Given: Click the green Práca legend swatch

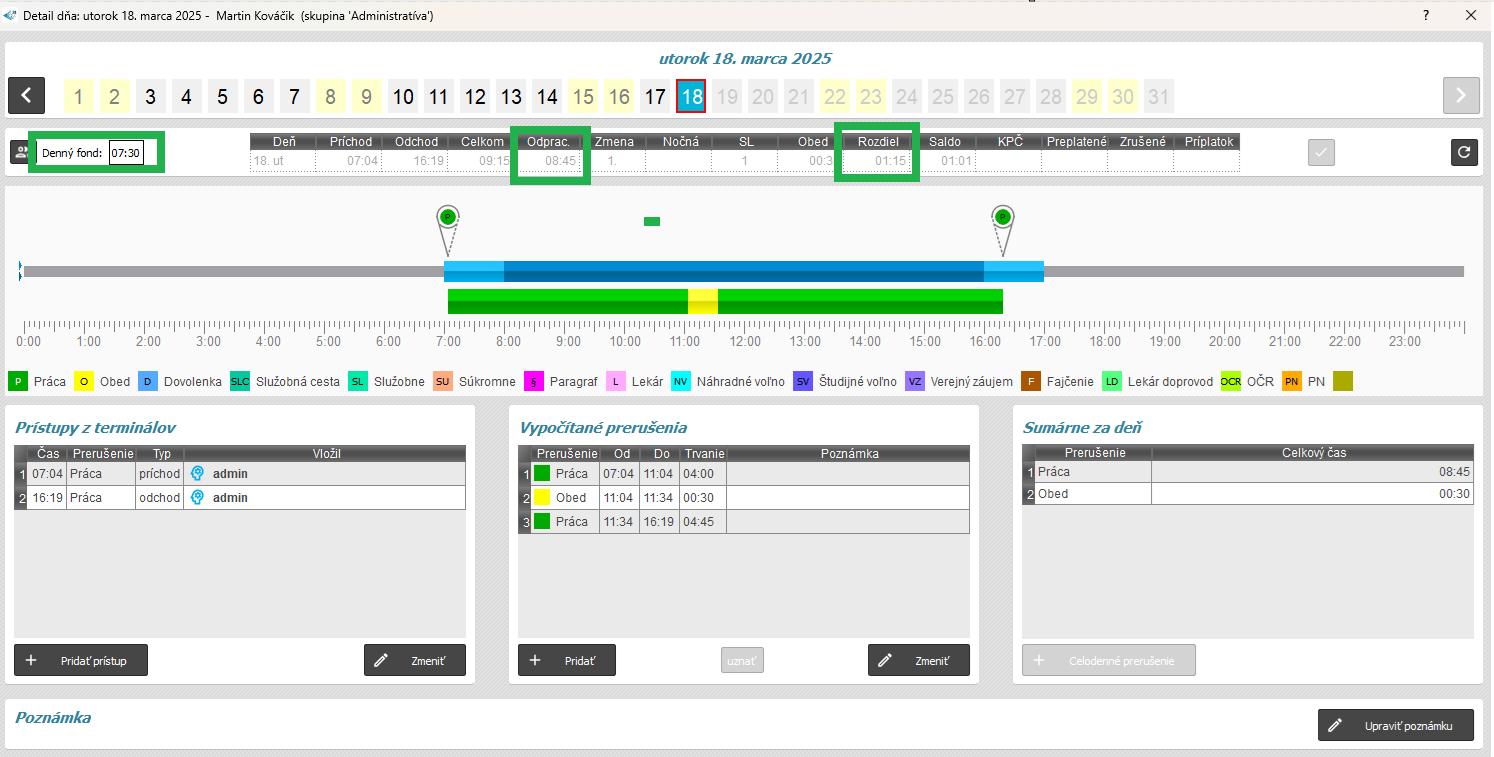Looking at the screenshot, I should tap(18, 381).
